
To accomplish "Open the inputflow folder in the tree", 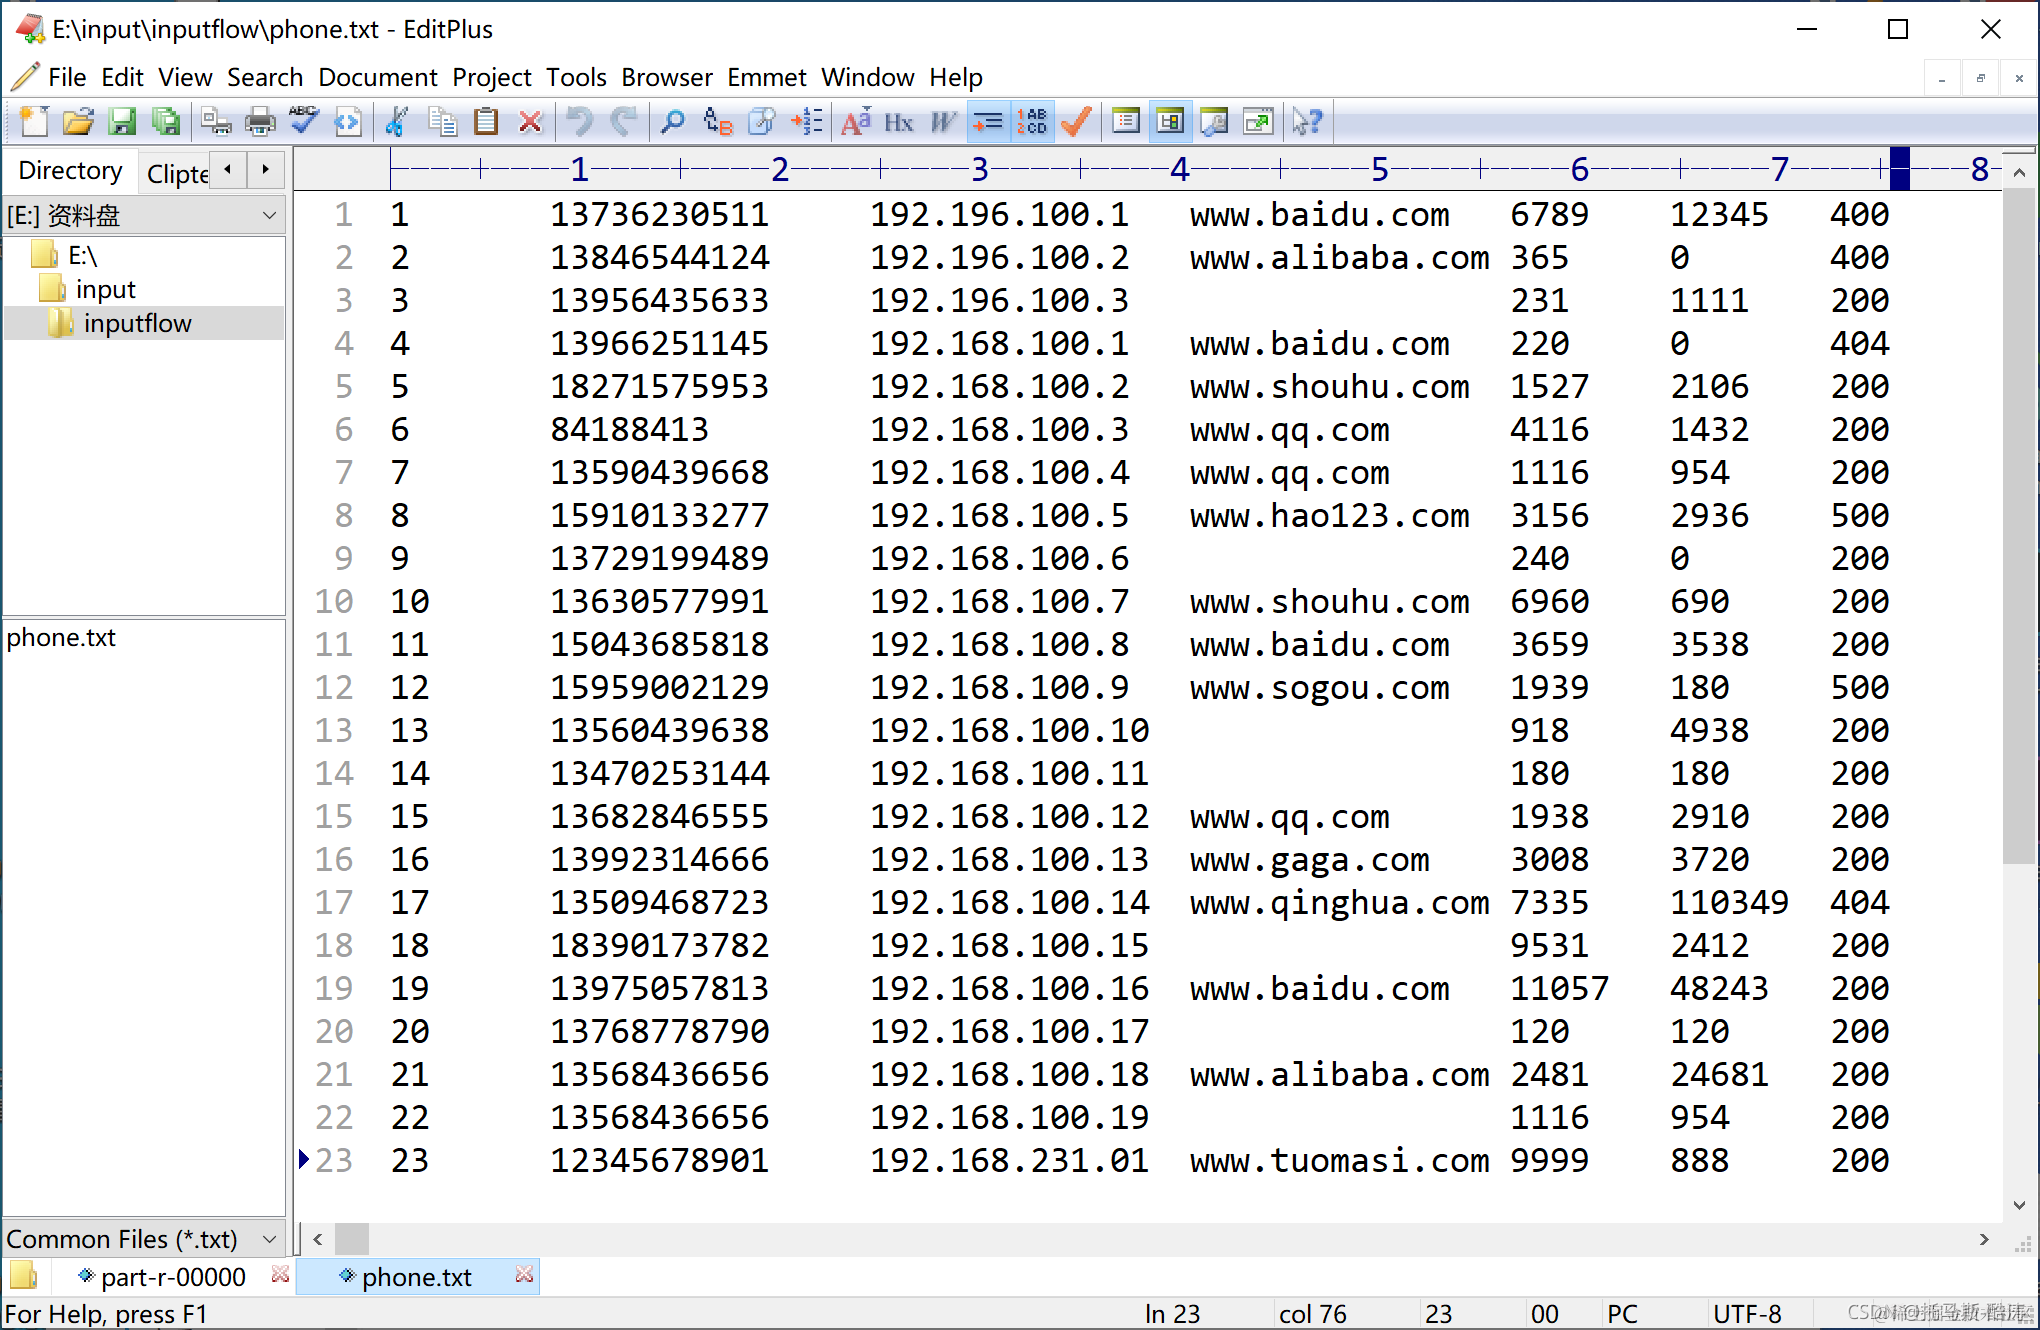I will [137, 323].
